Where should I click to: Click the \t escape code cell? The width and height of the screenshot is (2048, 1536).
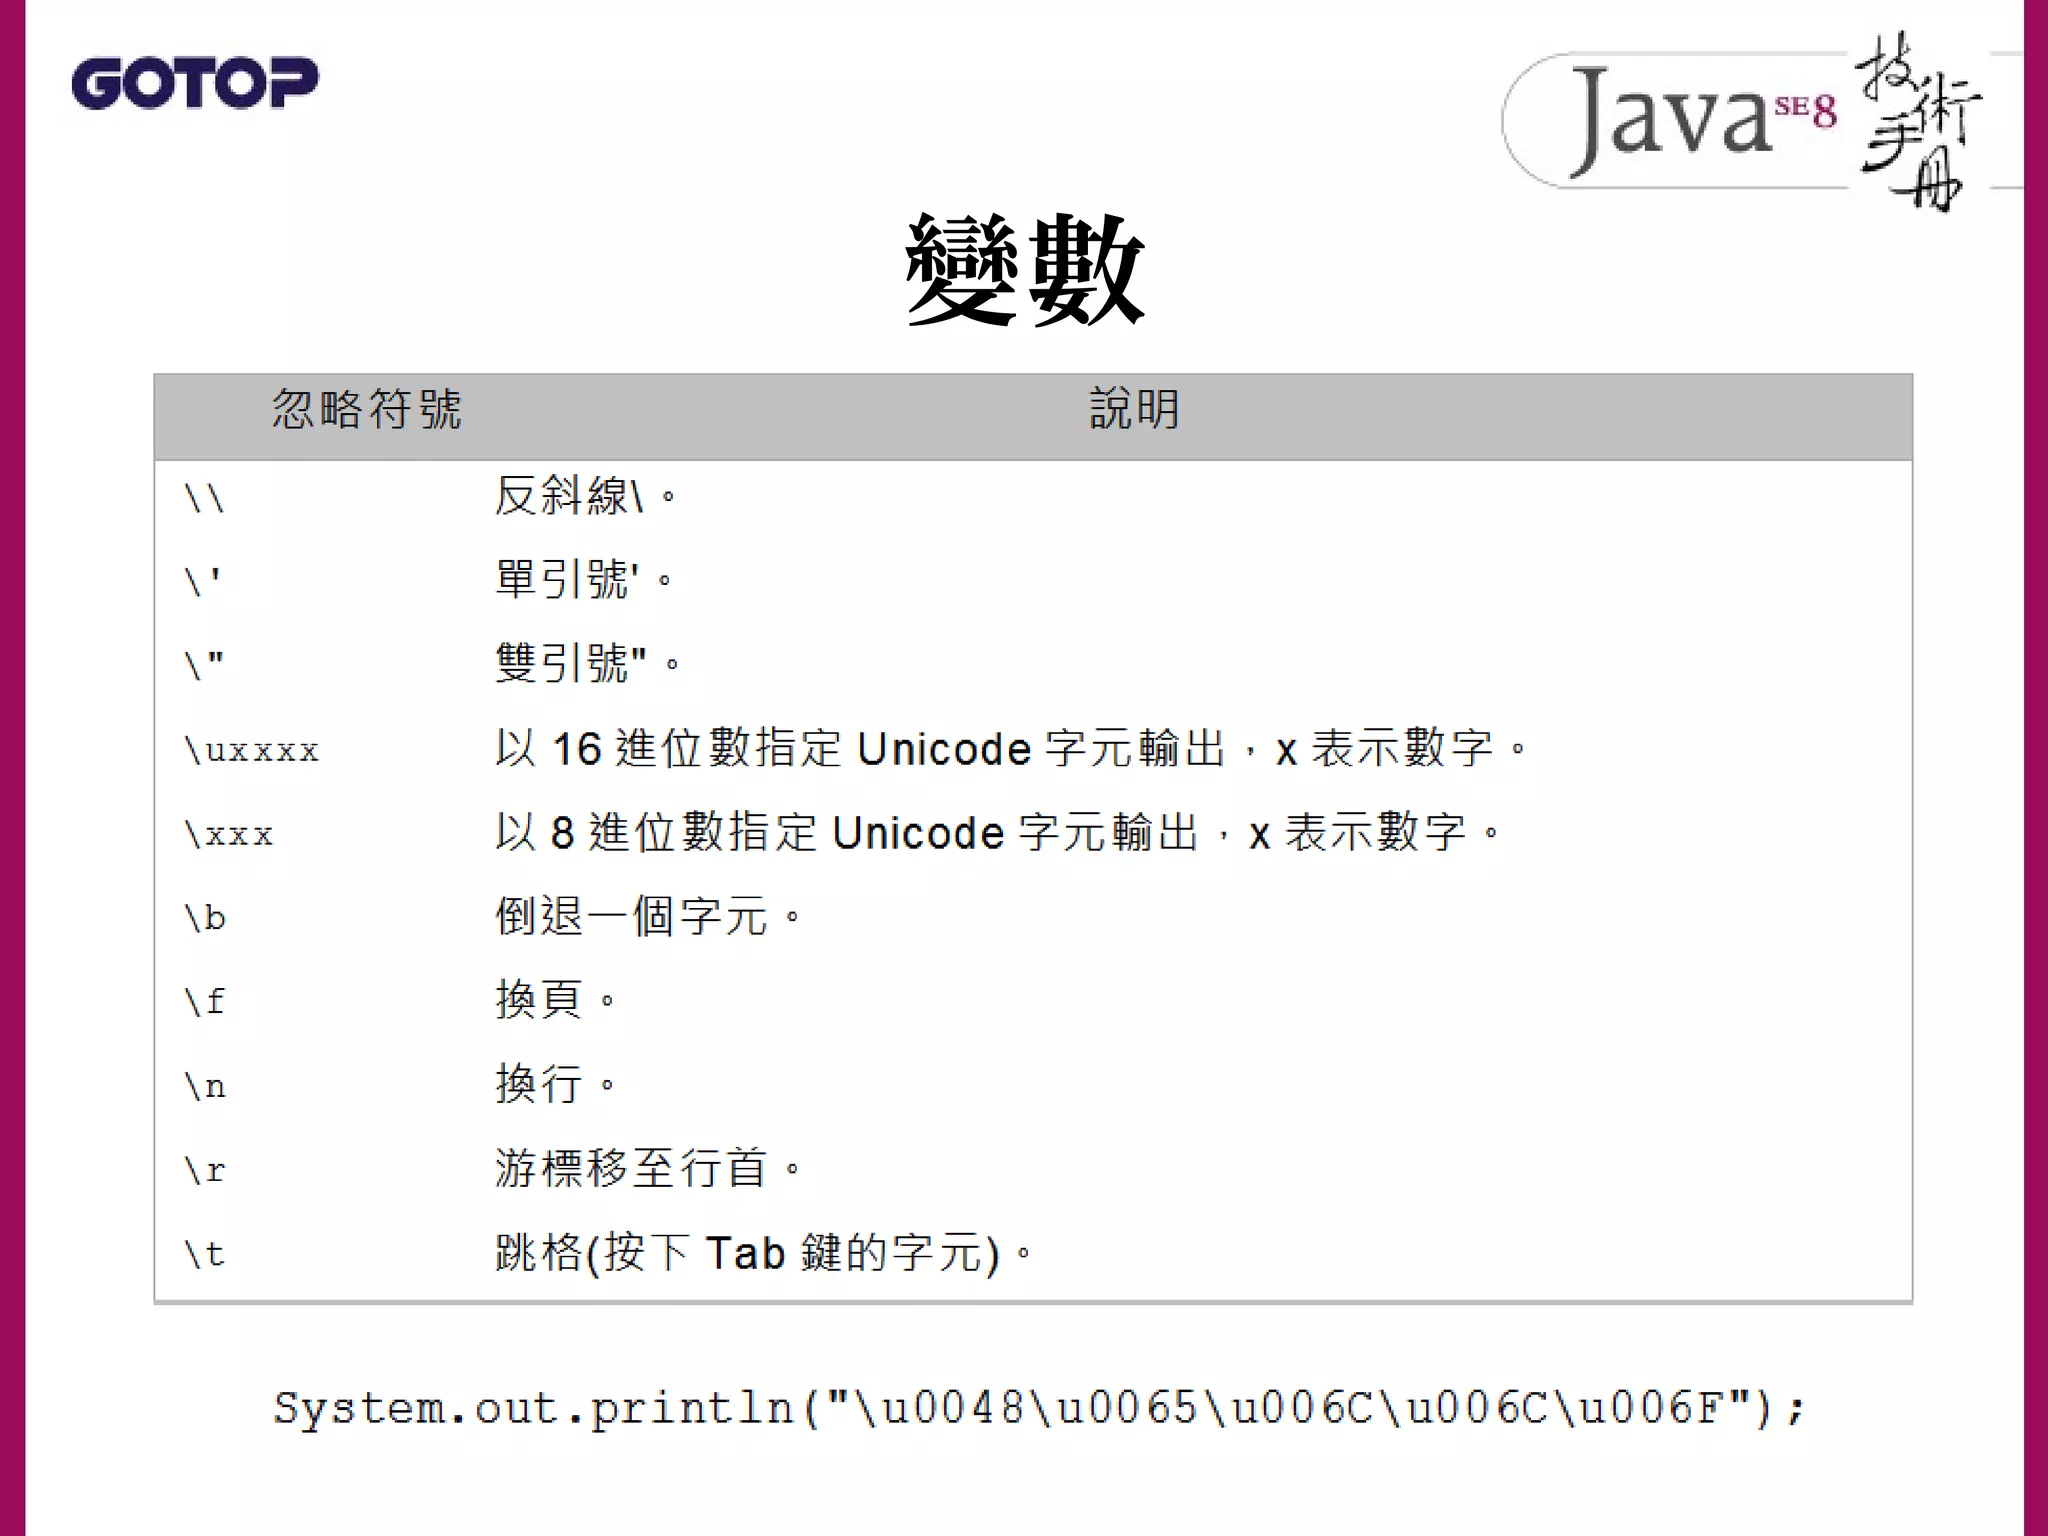205,1254
